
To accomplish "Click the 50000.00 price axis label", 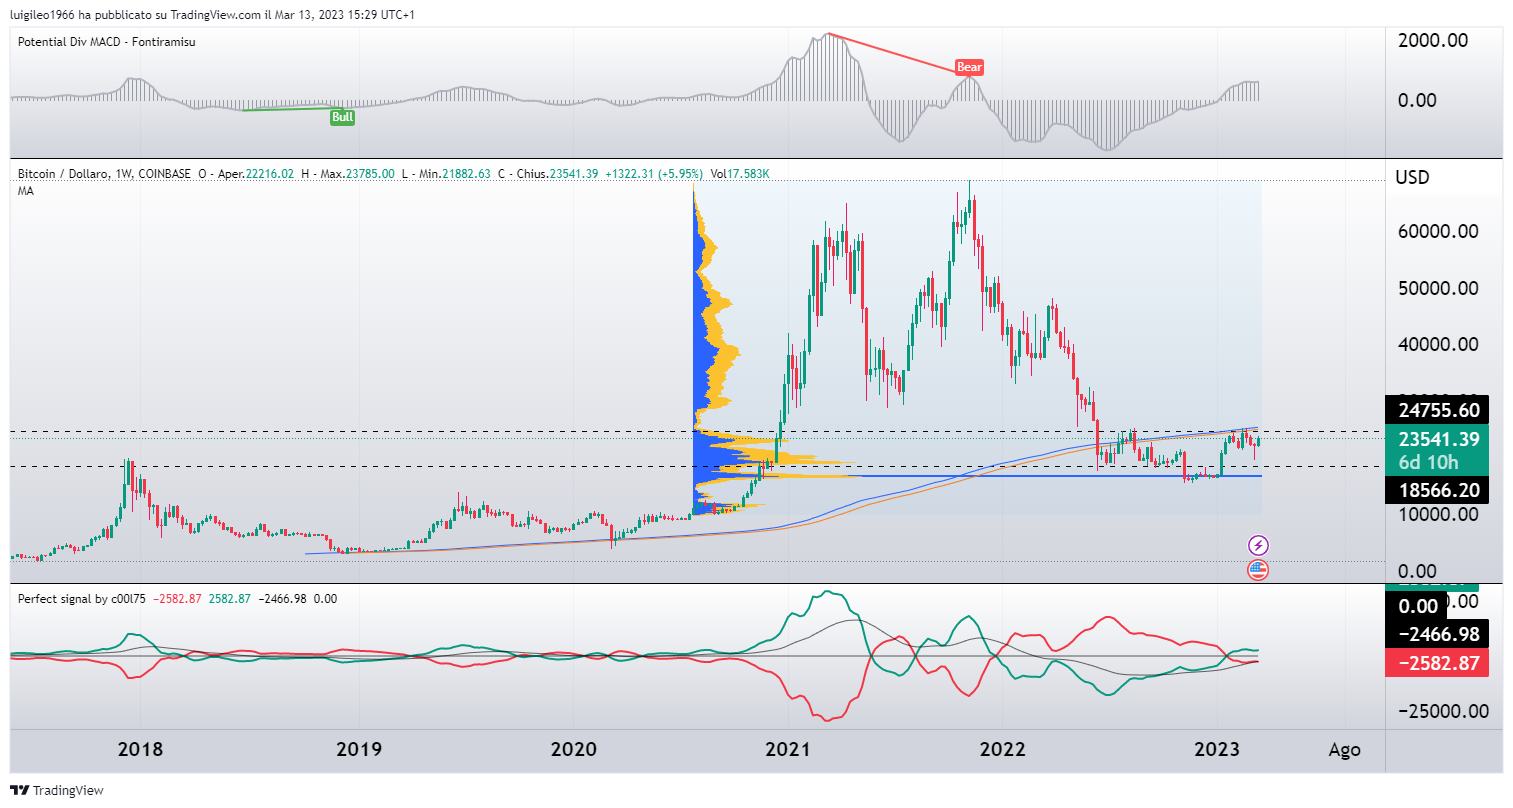I will coord(1438,288).
